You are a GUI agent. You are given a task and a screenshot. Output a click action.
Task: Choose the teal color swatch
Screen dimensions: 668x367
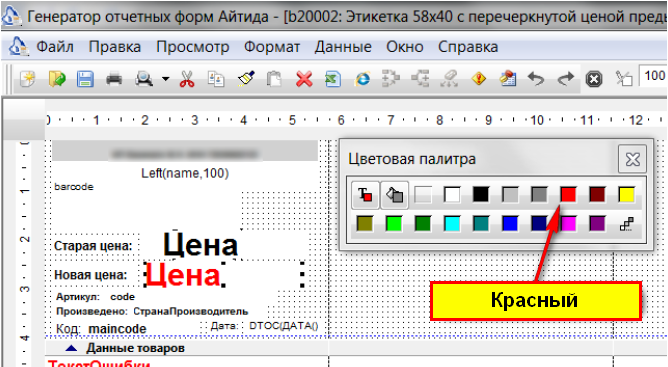481,224
